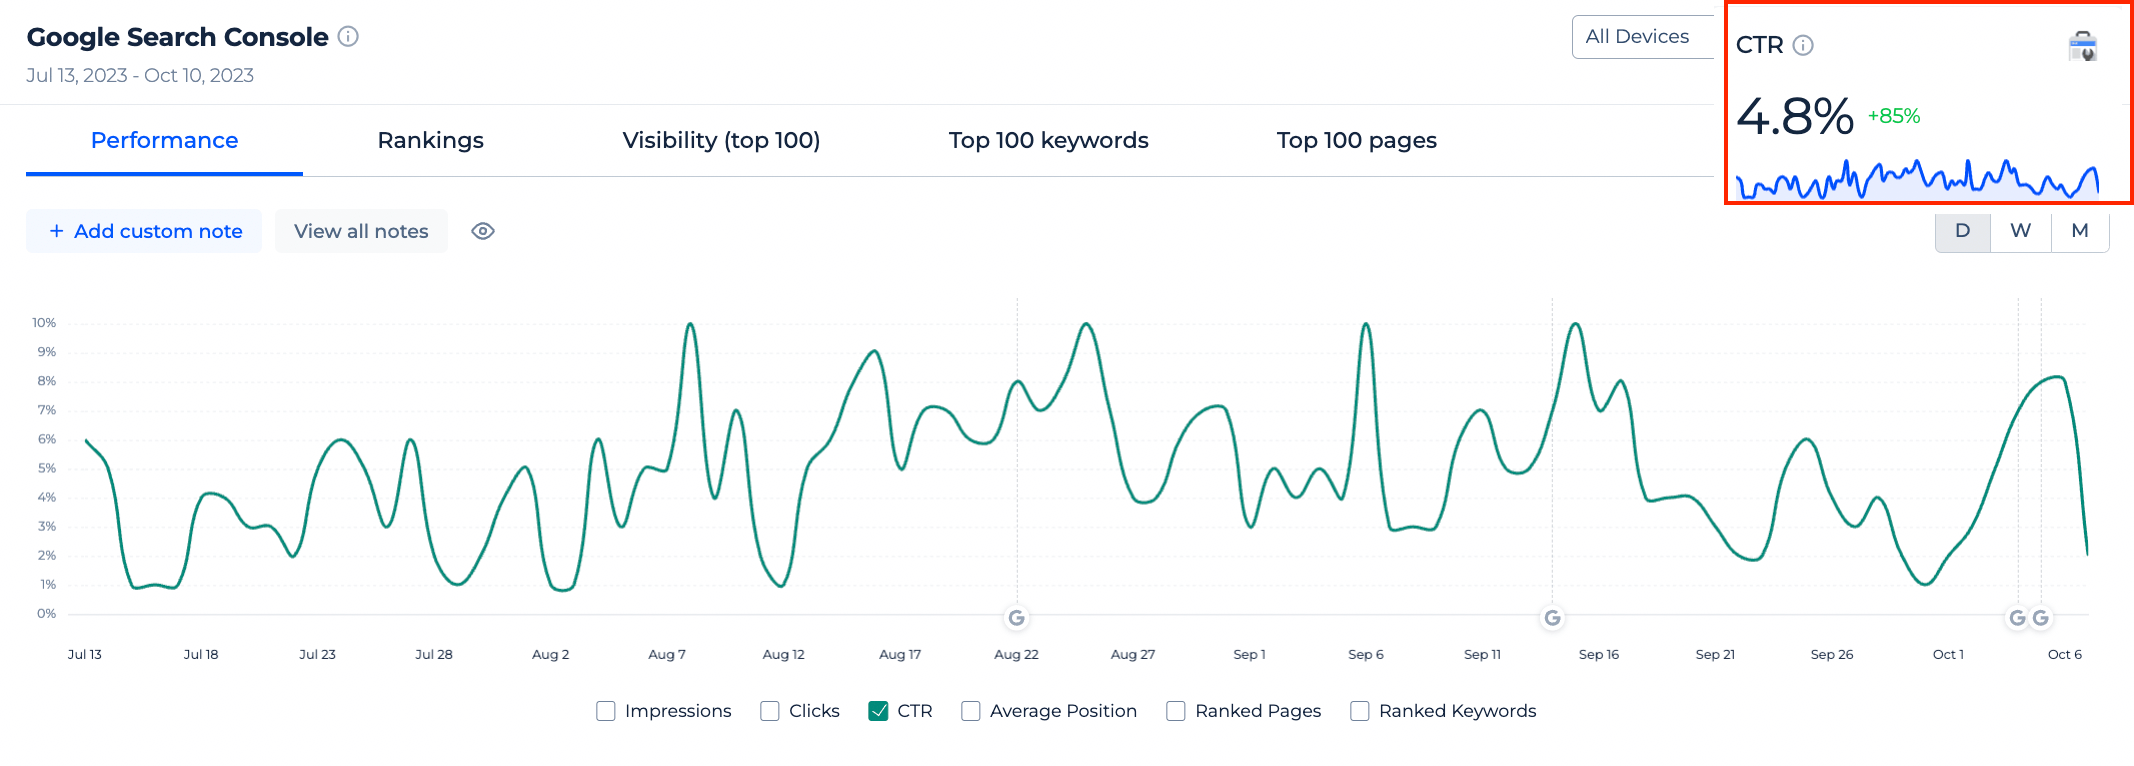Screen dimensions: 2134x766
Task: Open the Top 100 pages tab
Action: click(1356, 140)
